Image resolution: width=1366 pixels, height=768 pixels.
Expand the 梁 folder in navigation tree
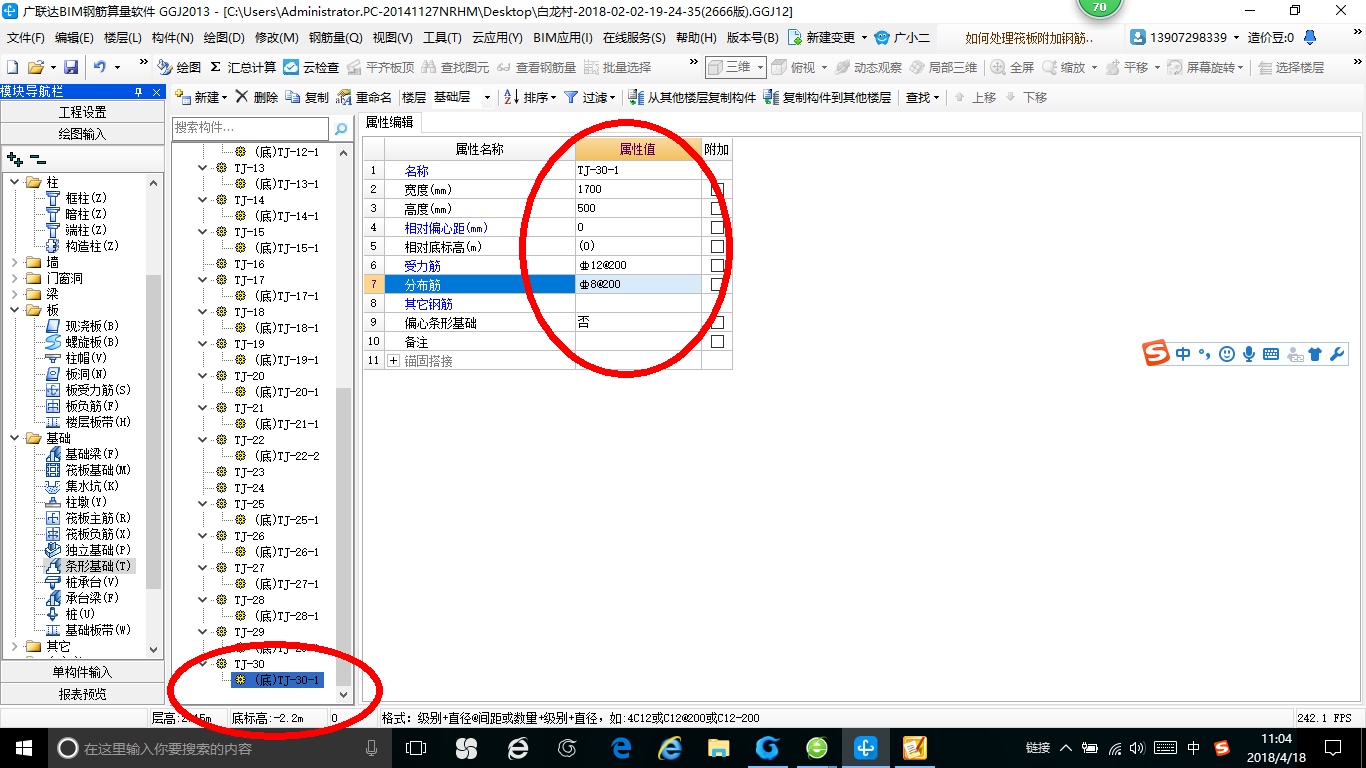pyautogui.click(x=15, y=294)
